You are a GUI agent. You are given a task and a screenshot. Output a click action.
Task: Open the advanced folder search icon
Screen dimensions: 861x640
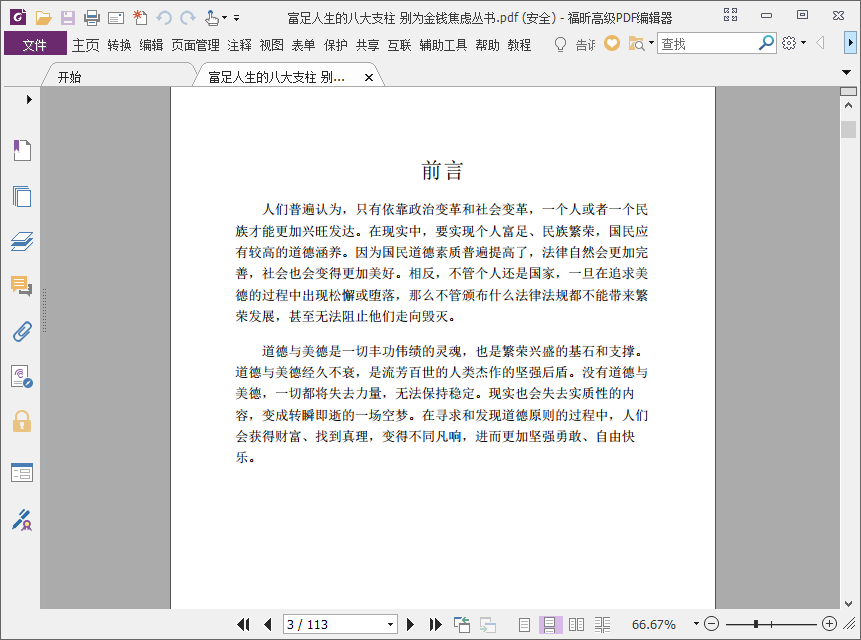(x=636, y=43)
